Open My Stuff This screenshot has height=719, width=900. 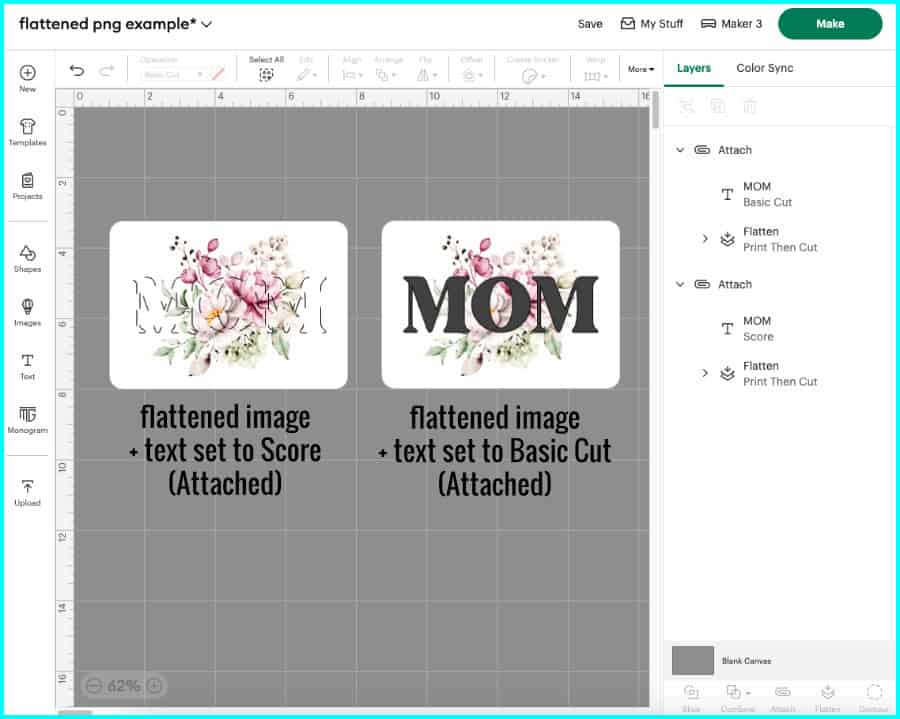pos(652,24)
